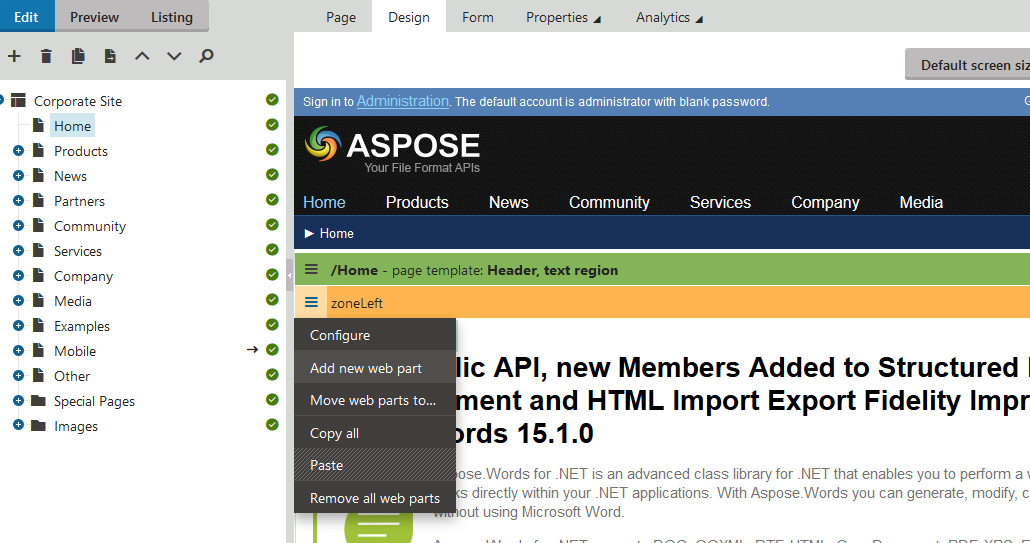Open the zoneLeft hamburger menu icon
Screen dimensions: 1030x543
(x=311, y=303)
